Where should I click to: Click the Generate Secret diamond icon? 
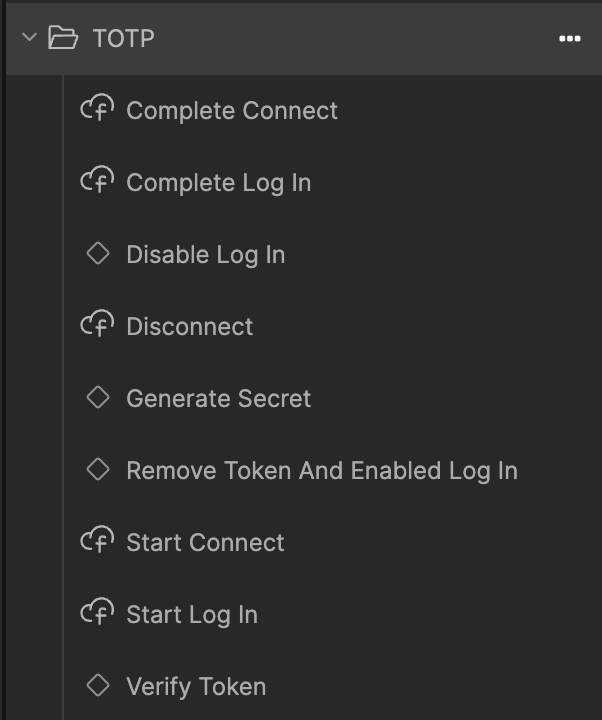[x=98, y=398]
